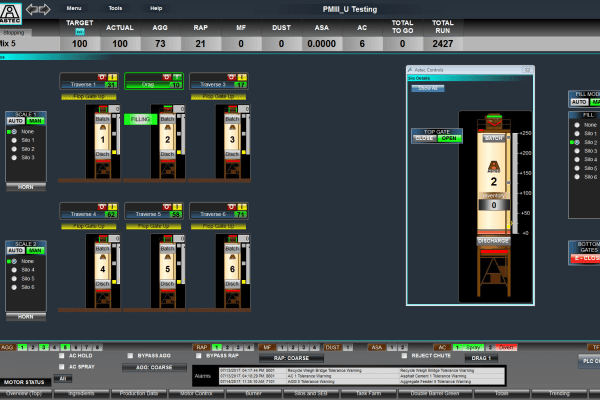Click the large silo 2 graphic in Silo Details
This screenshot has height=400, width=600.
point(494,205)
